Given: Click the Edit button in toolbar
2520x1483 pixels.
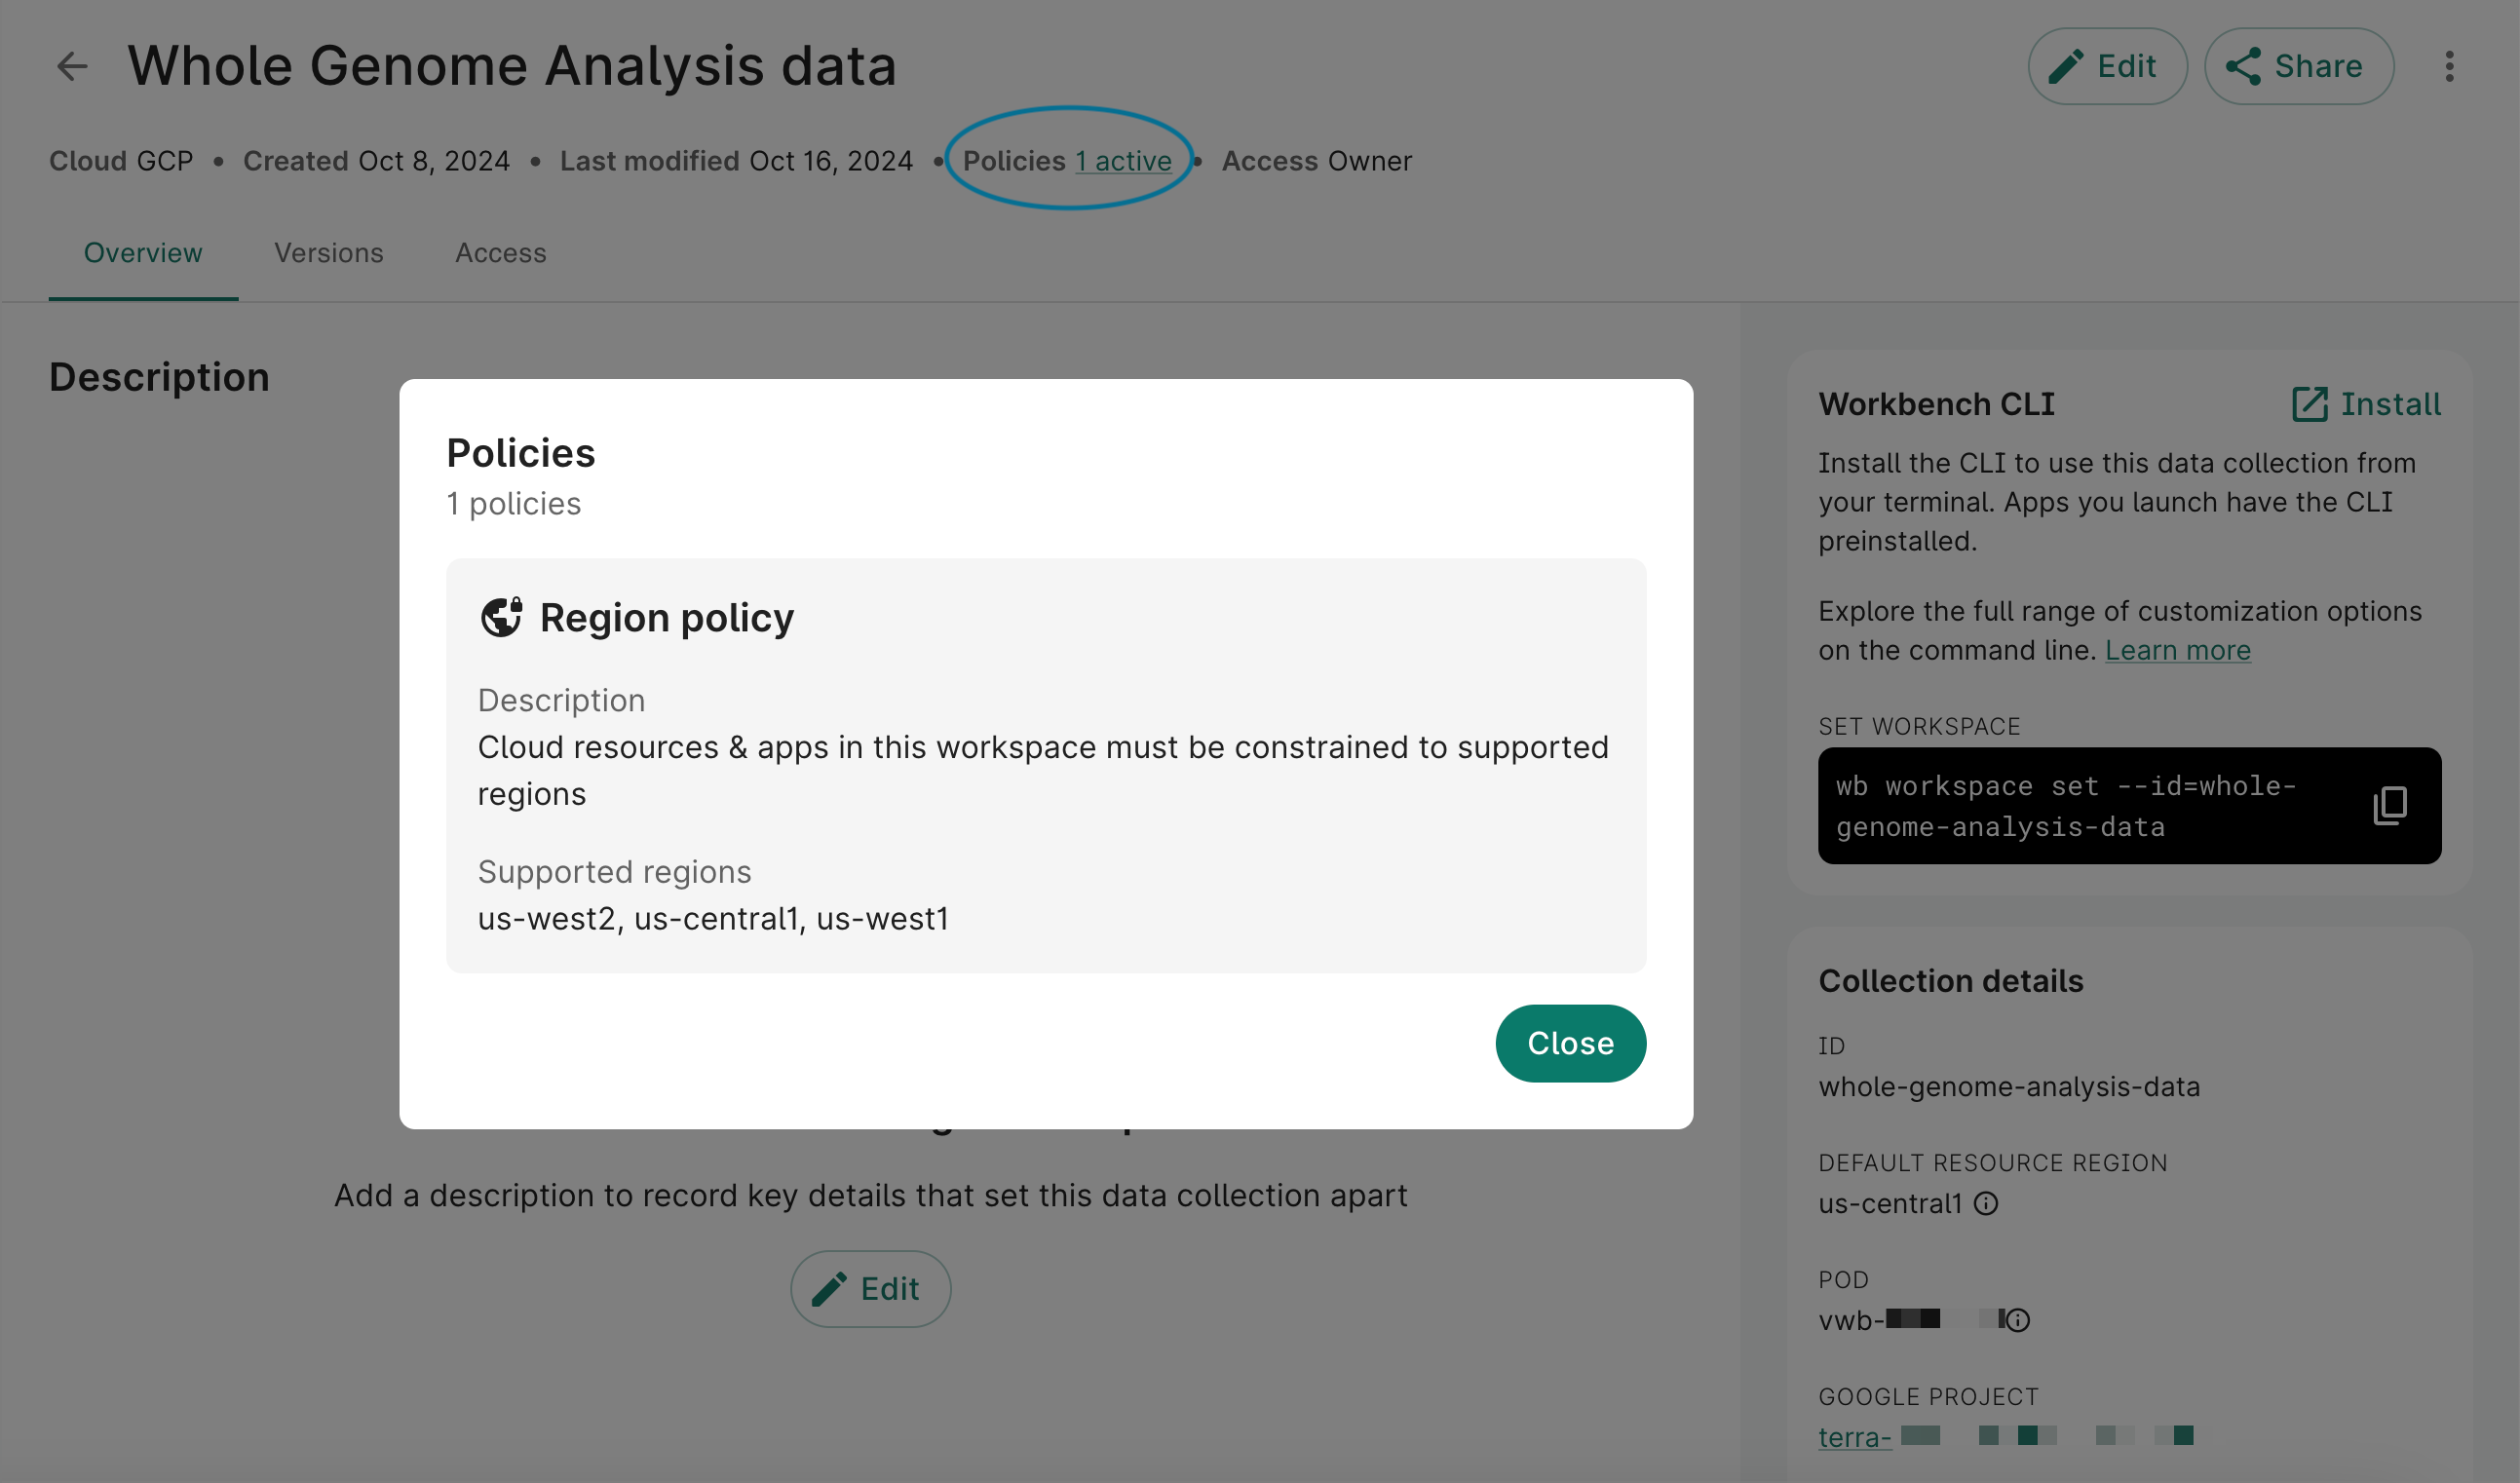Looking at the screenshot, I should 2107,65.
